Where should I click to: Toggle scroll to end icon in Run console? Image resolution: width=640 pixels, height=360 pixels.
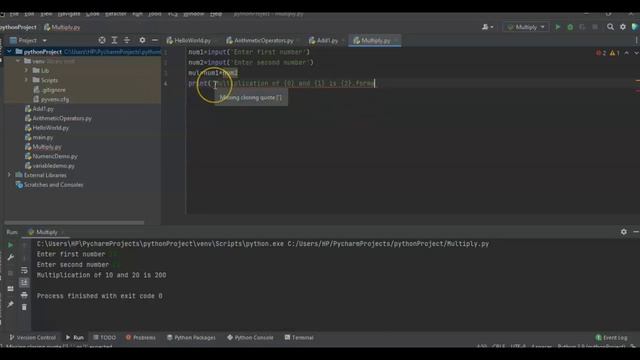24,282
